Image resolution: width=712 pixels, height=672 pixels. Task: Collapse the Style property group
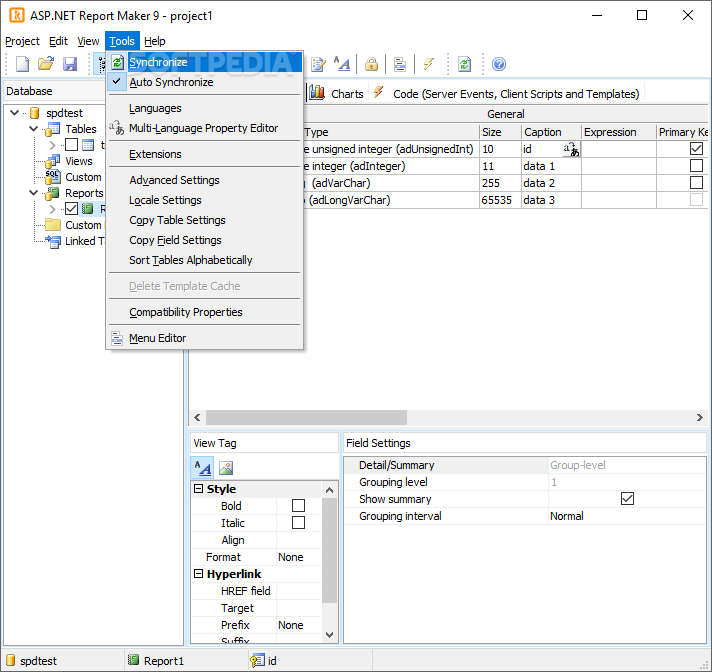coord(198,489)
